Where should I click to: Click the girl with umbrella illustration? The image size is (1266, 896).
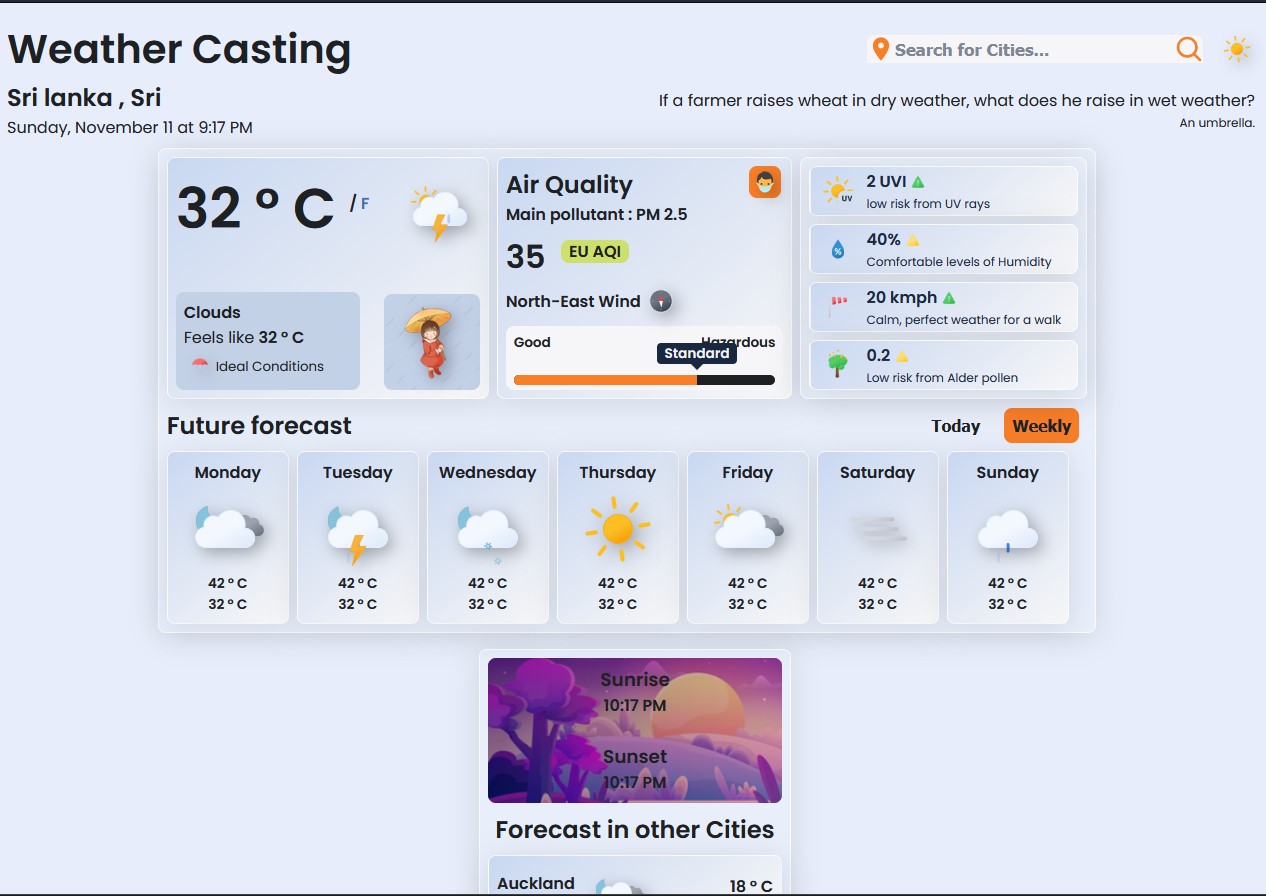click(x=432, y=342)
